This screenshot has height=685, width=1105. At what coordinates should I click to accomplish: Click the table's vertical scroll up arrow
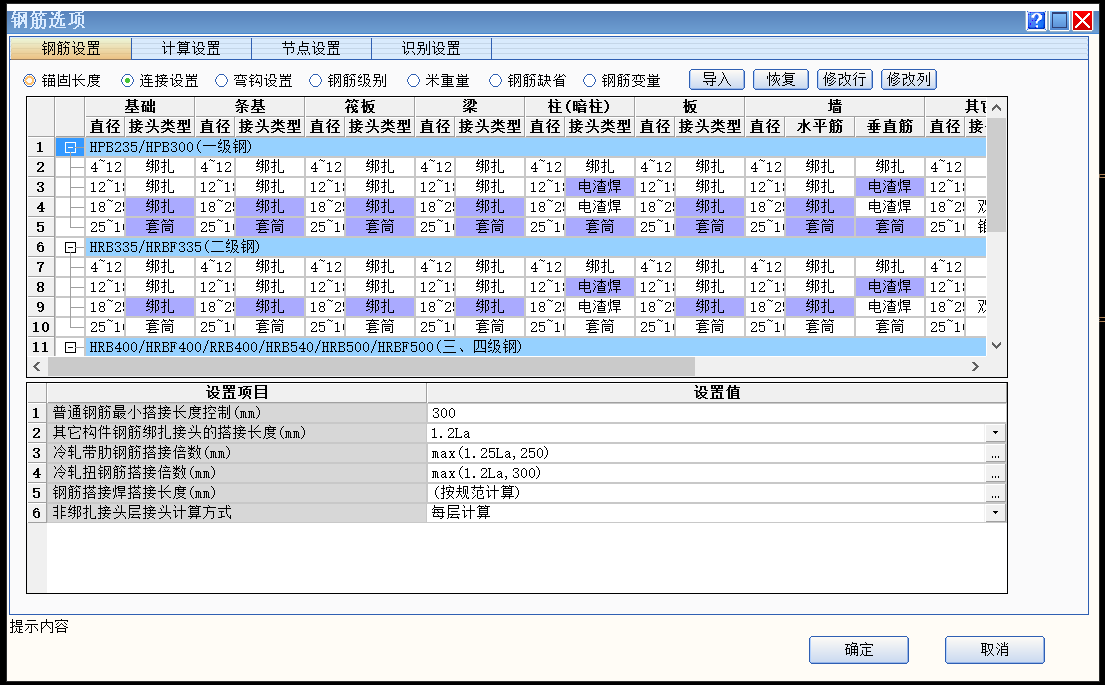[x=996, y=108]
